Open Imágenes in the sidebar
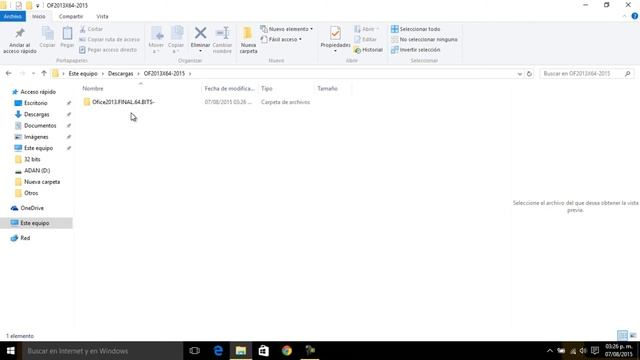Screen dimensions: 640x360 point(31,137)
